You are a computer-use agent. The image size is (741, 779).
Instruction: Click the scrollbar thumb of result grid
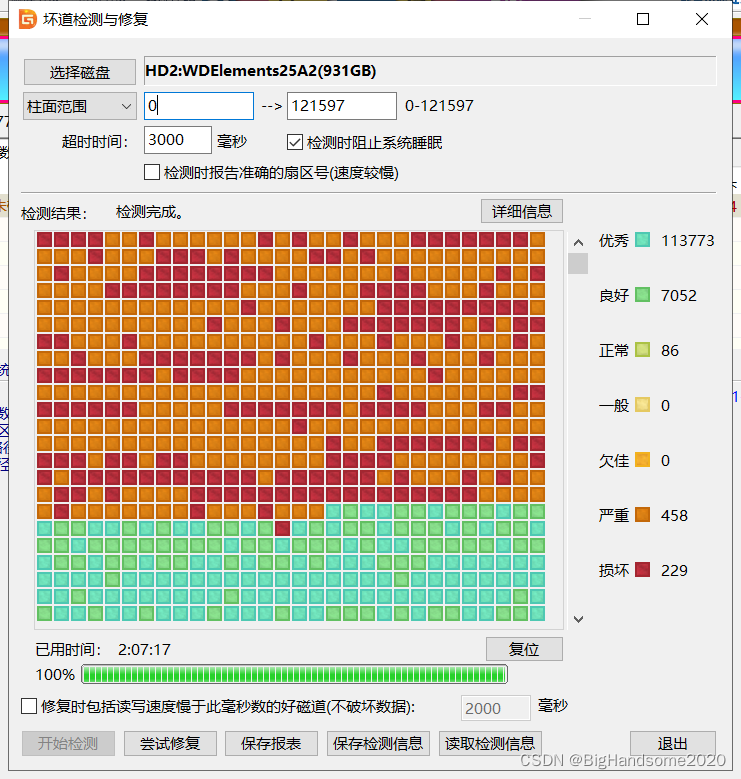[578, 263]
